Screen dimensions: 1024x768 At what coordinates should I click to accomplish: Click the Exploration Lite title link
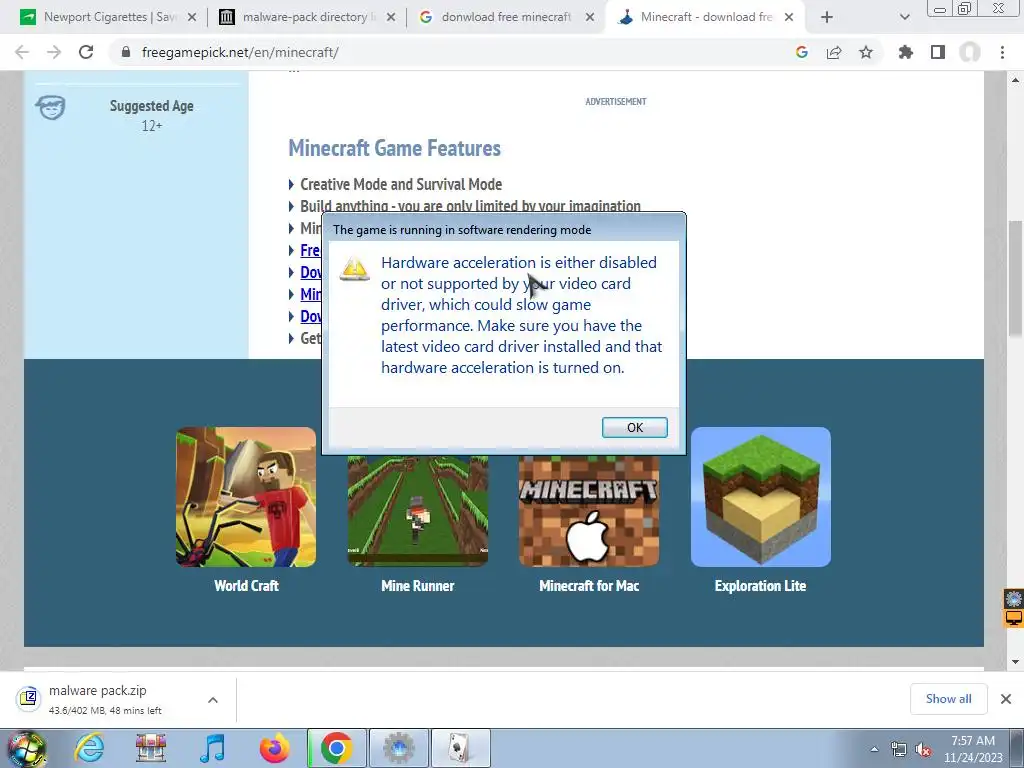click(760, 586)
